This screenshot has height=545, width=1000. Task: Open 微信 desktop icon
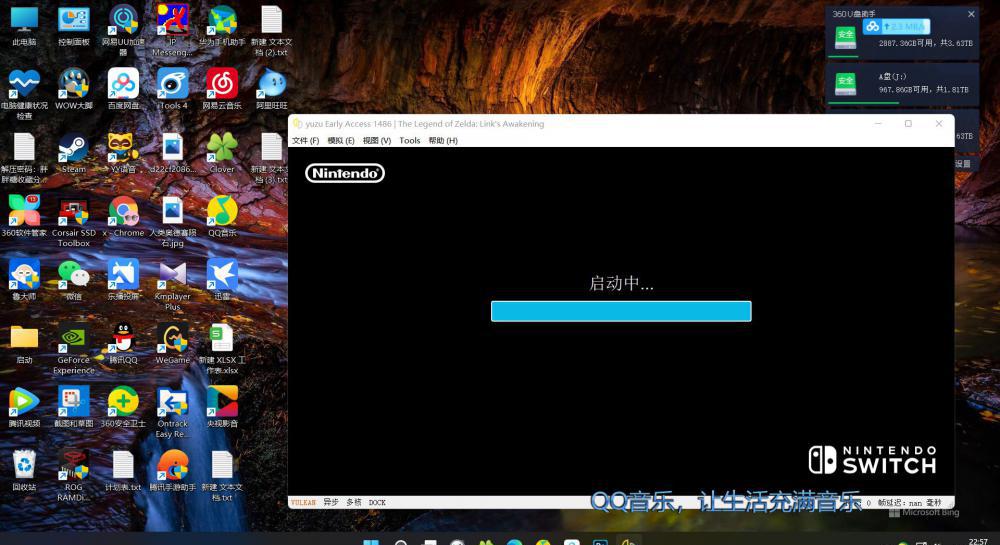[x=73, y=279]
